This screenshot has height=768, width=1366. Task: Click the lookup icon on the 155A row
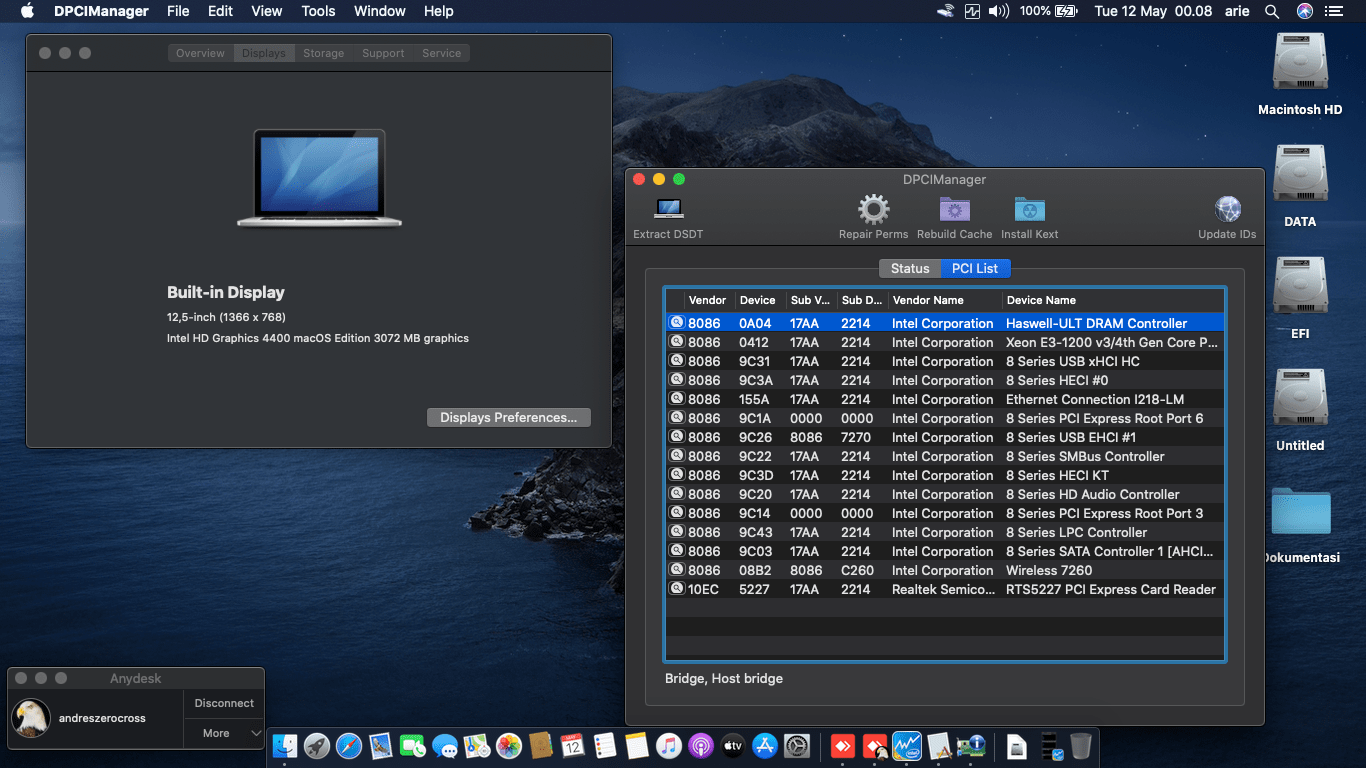pos(677,399)
